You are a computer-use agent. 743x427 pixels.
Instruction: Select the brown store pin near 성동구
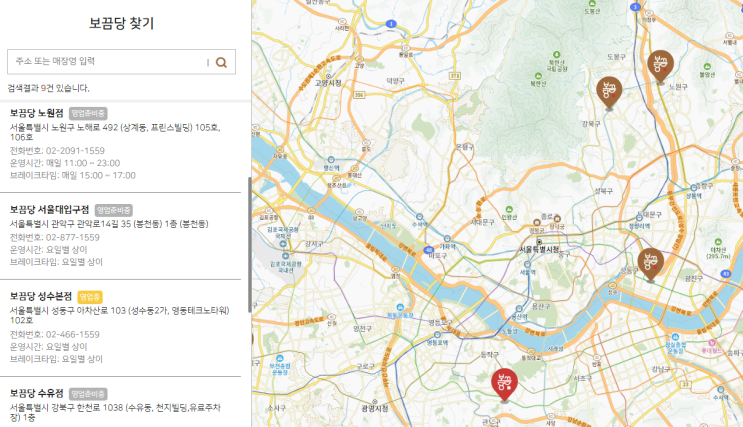(x=651, y=265)
